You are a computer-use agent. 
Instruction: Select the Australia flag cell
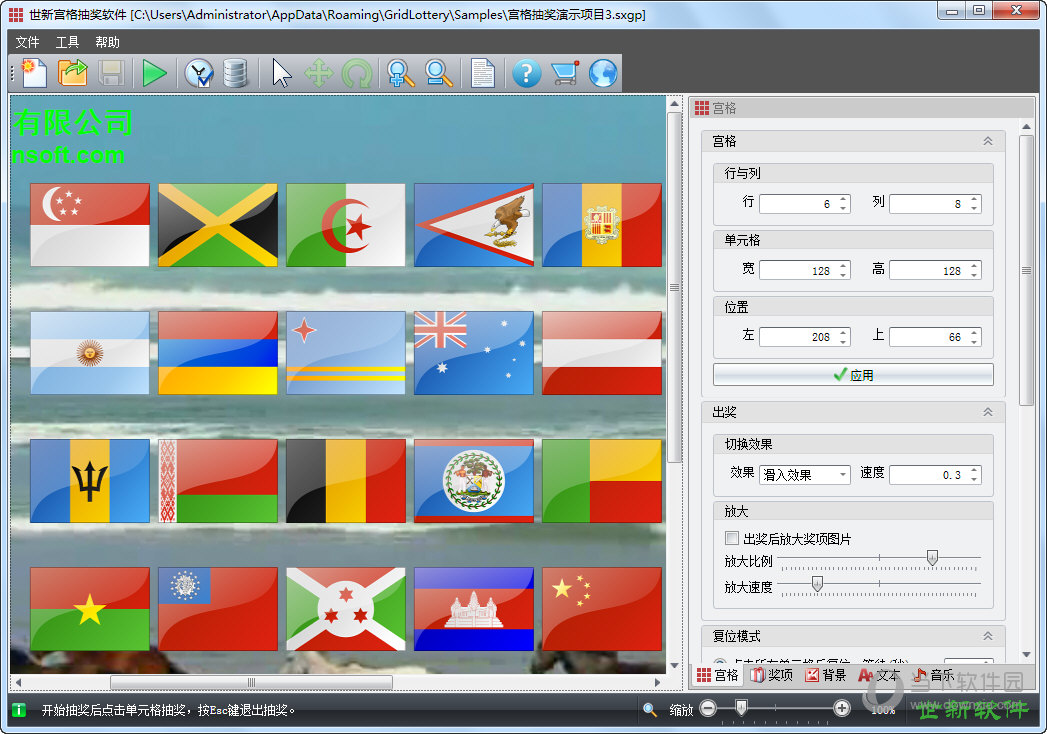pyautogui.click(x=474, y=353)
